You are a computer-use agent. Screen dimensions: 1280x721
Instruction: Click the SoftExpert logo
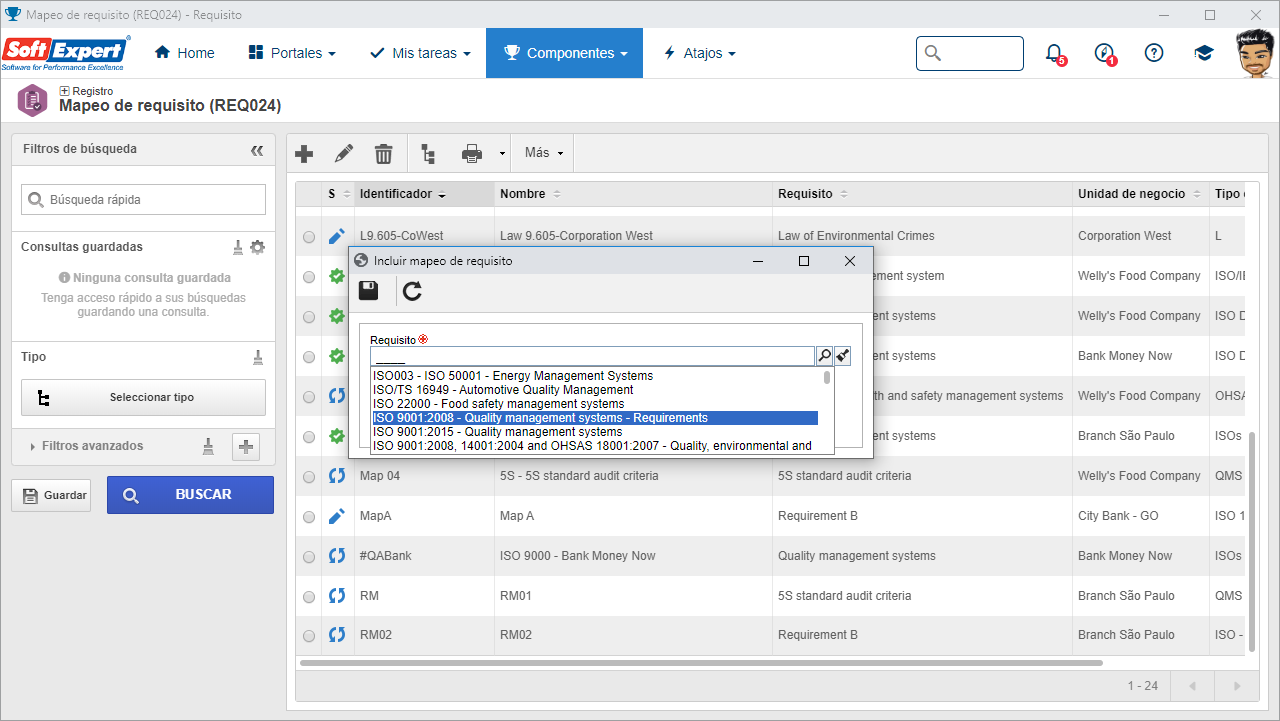65,53
